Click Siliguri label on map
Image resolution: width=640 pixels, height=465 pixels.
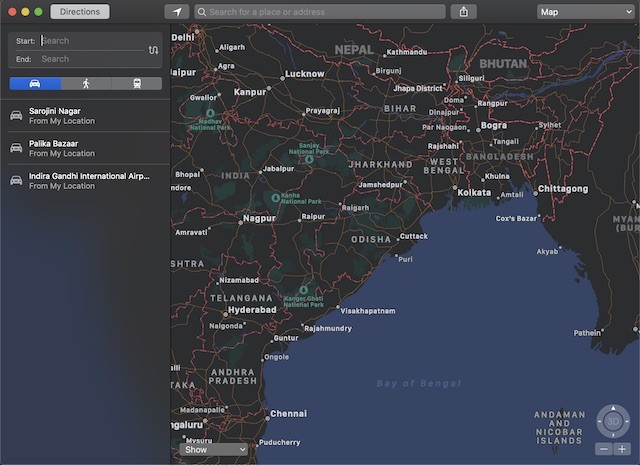pyautogui.click(x=471, y=78)
